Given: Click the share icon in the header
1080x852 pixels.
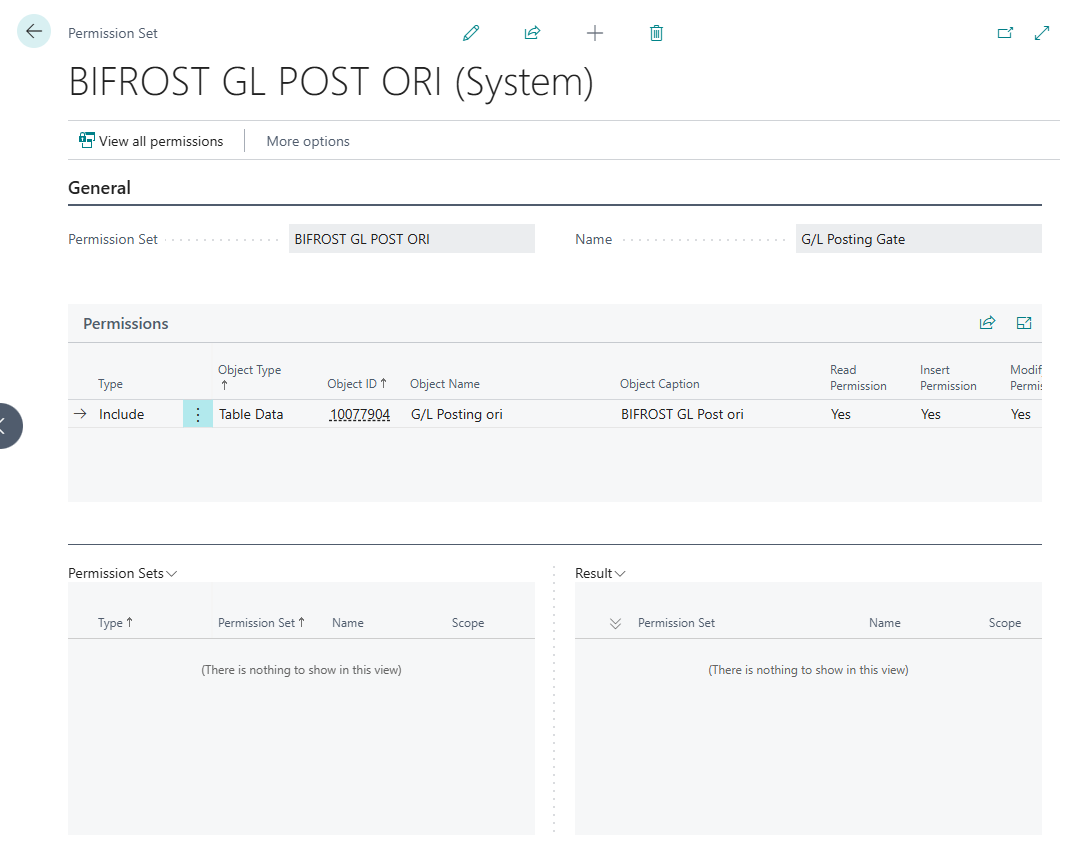Looking at the screenshot, I should pyautogui.click(x=532, y=33).
